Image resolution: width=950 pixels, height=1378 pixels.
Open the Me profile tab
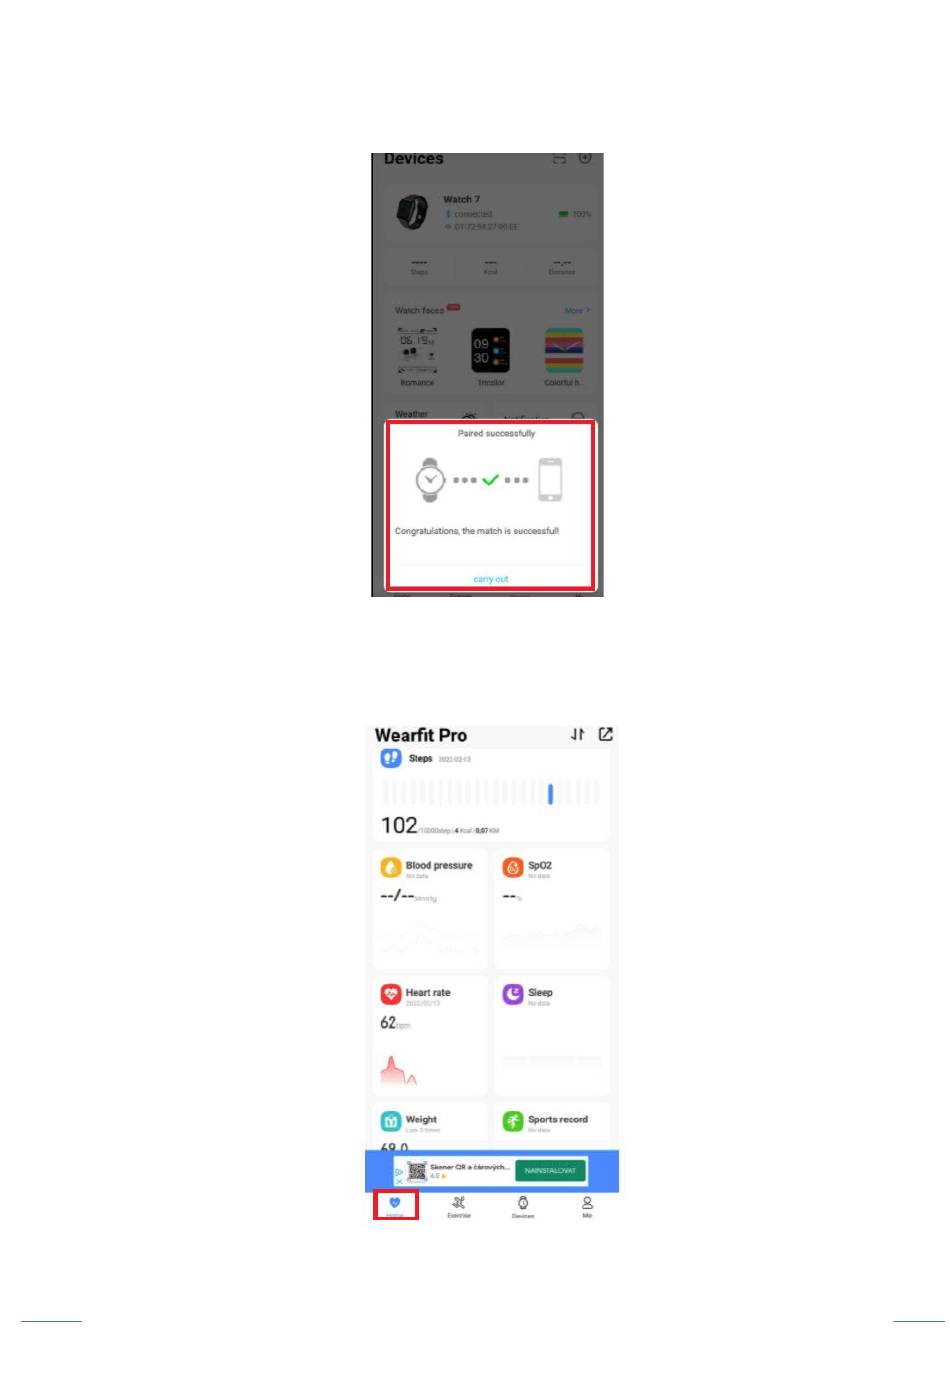point(587,1206)
